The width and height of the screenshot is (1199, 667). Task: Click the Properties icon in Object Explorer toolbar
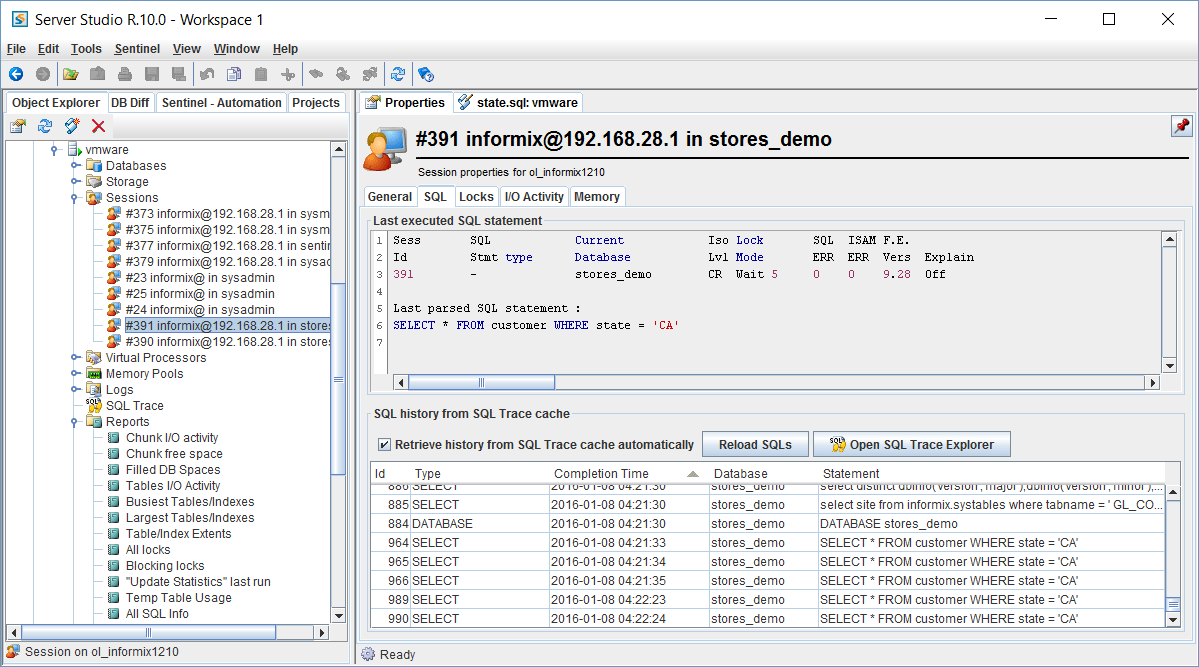(18, 126)
